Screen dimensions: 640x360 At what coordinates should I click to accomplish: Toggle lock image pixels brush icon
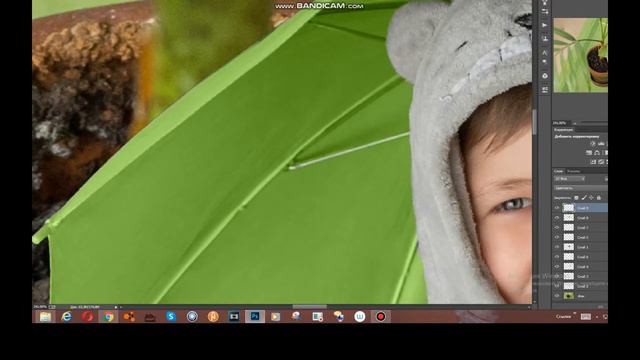point(584,198)
